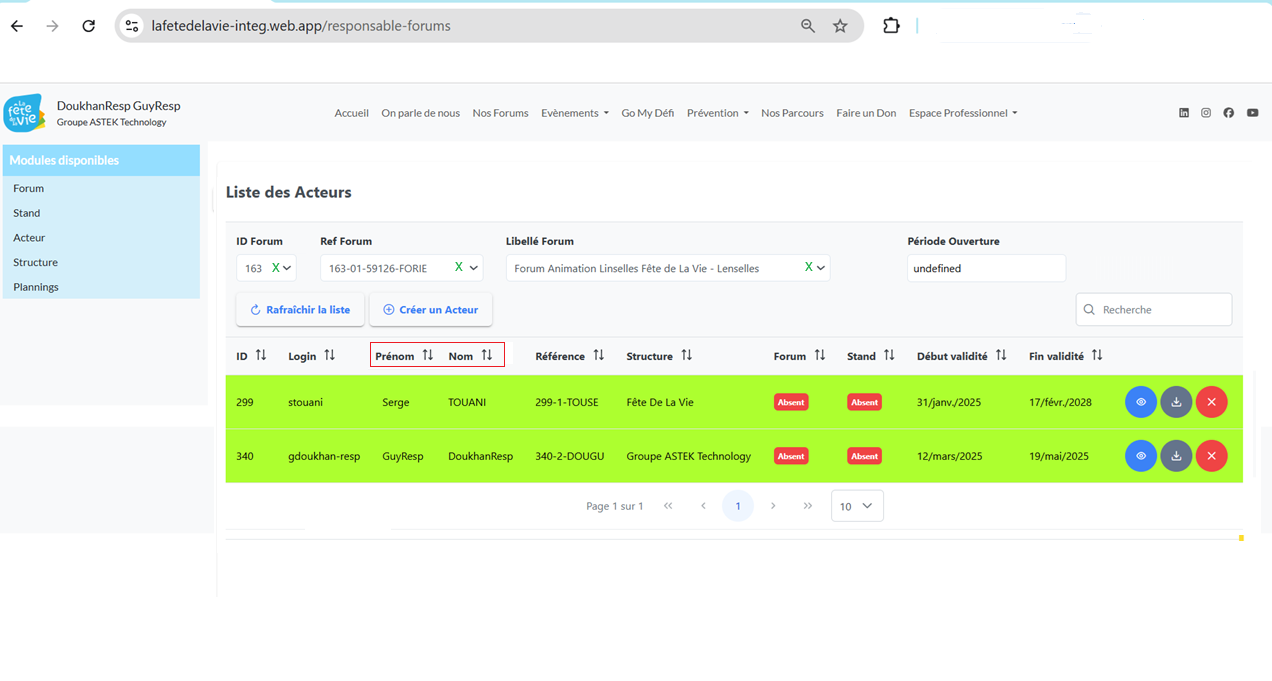Image resolution: width=1272 pixels, height=681 pixels.
Task: Download the stouani actor row
Action: (1176, 402)
